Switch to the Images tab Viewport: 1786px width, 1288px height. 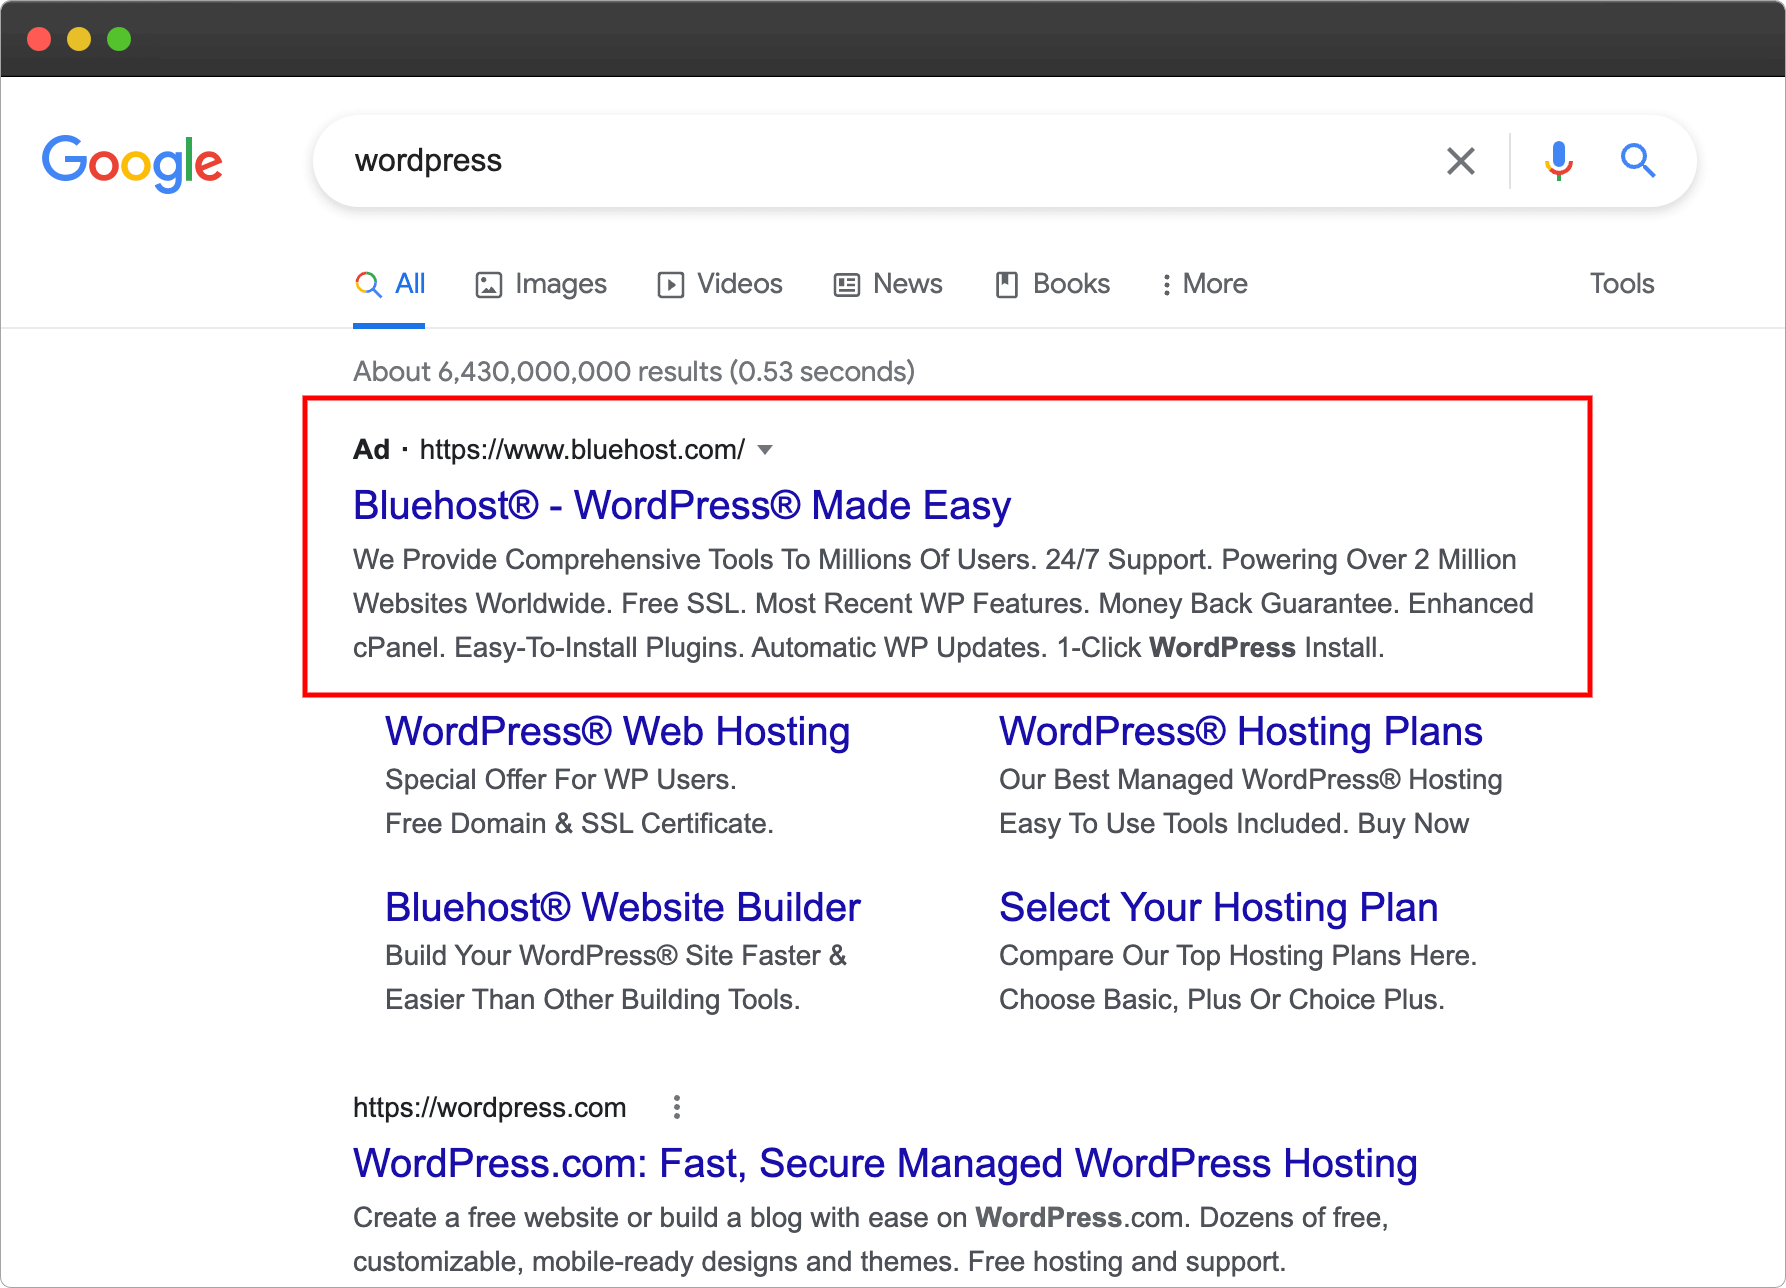(541, 284)
